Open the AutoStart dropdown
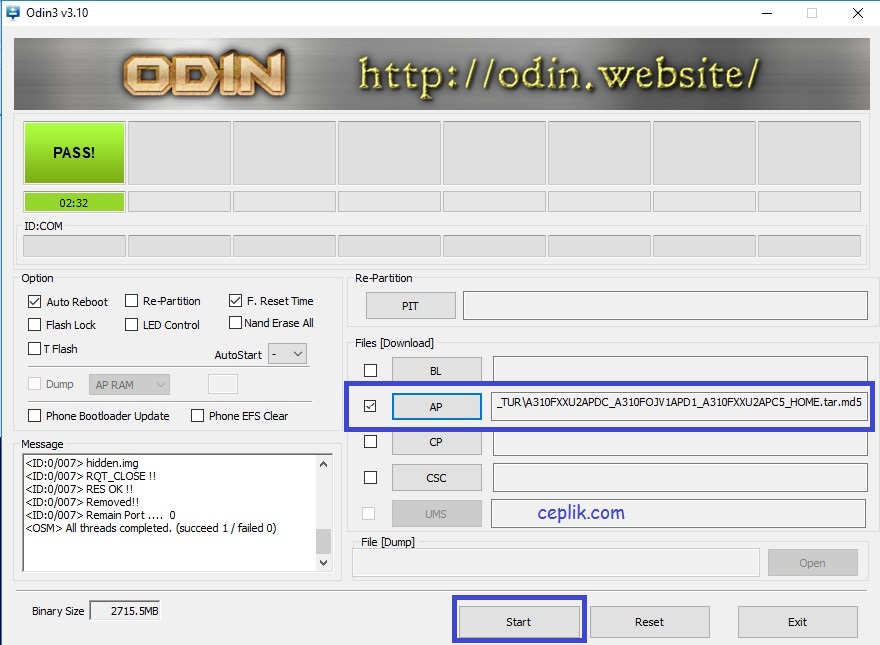Image resolution: width=880 pixels, height=645 pixels. (x=287, y=354)
